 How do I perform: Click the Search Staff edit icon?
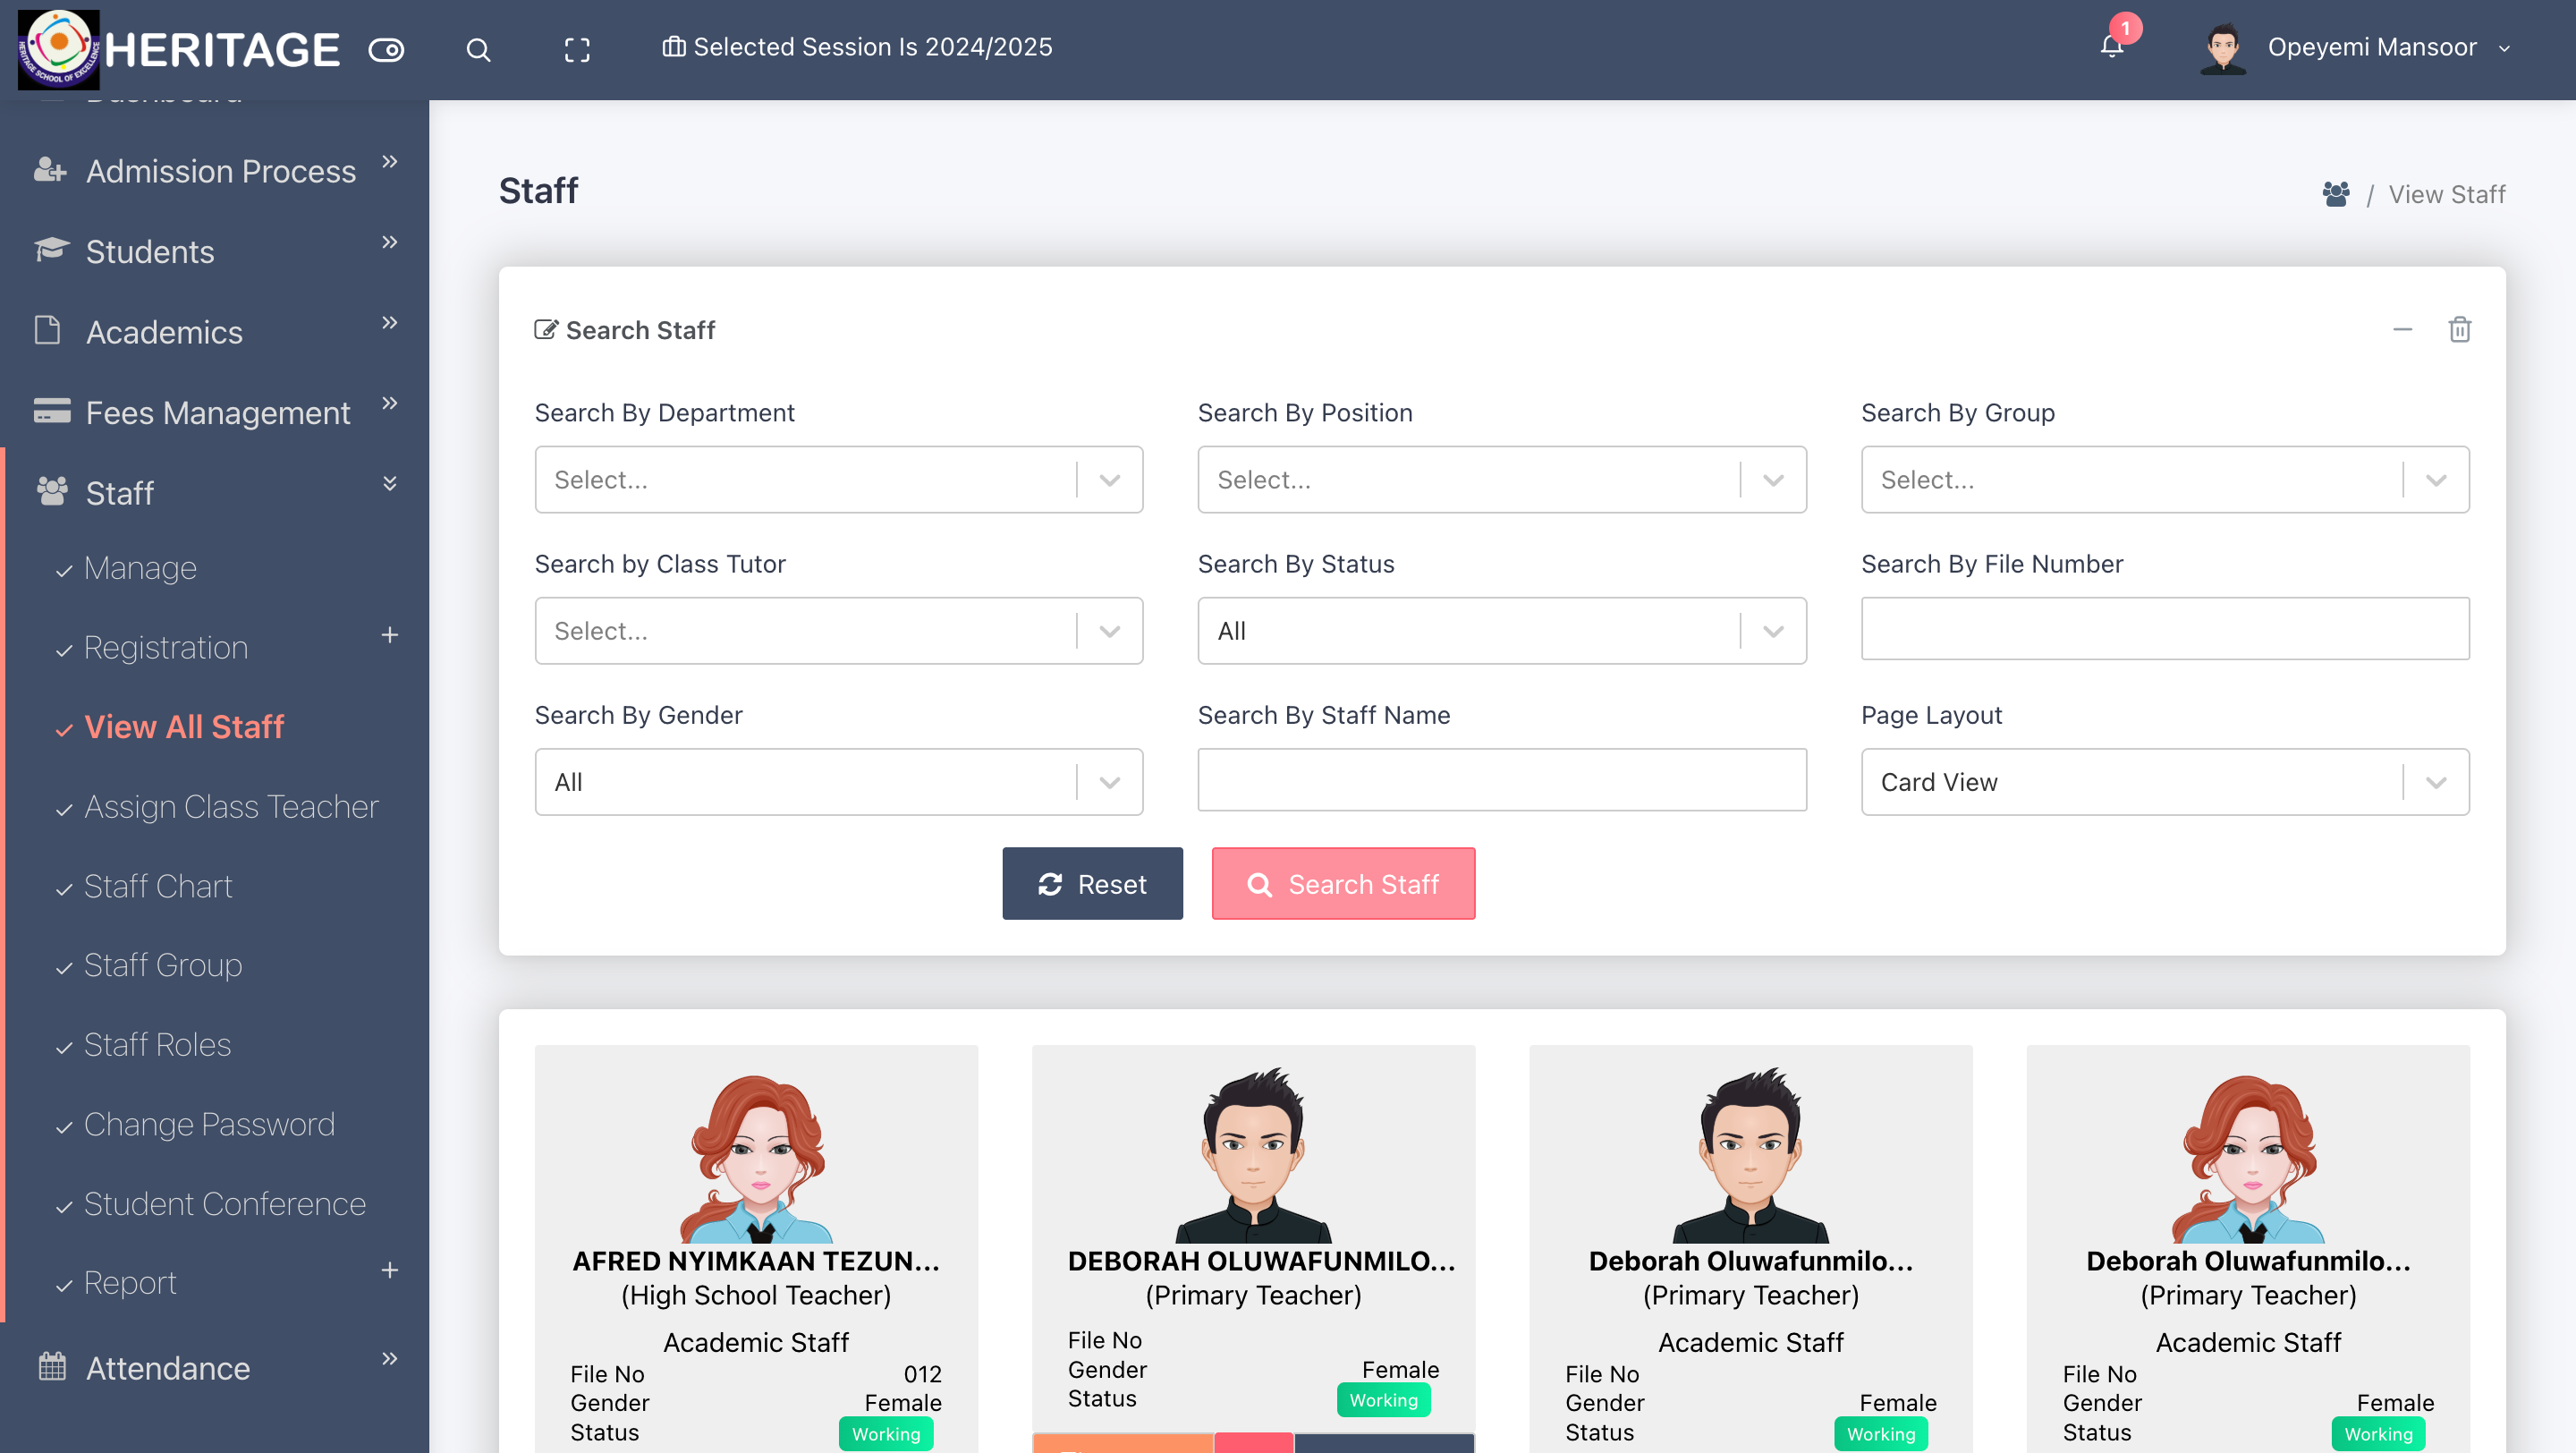[546, 329]
